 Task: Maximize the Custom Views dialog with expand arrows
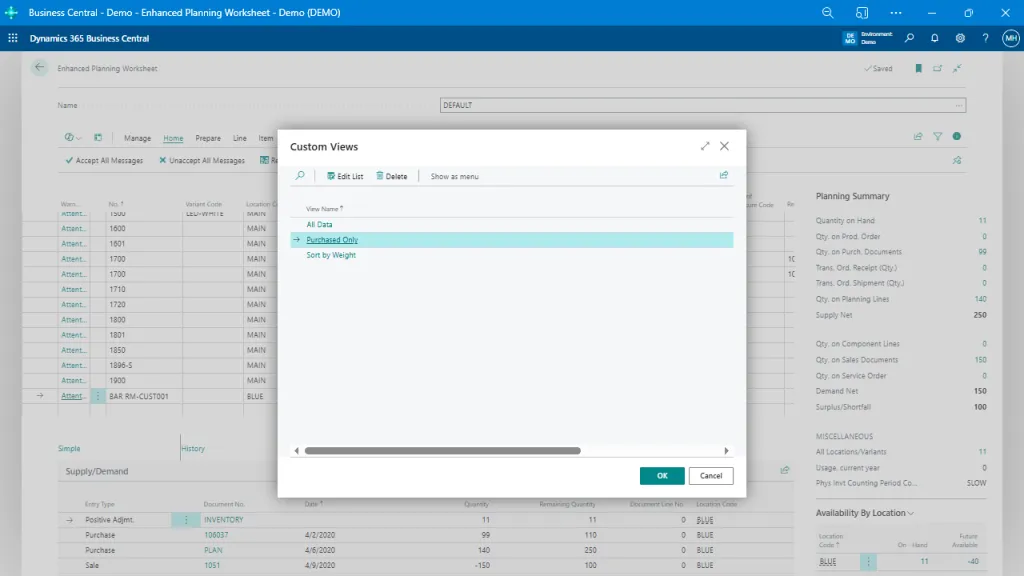tap(704, 146)
